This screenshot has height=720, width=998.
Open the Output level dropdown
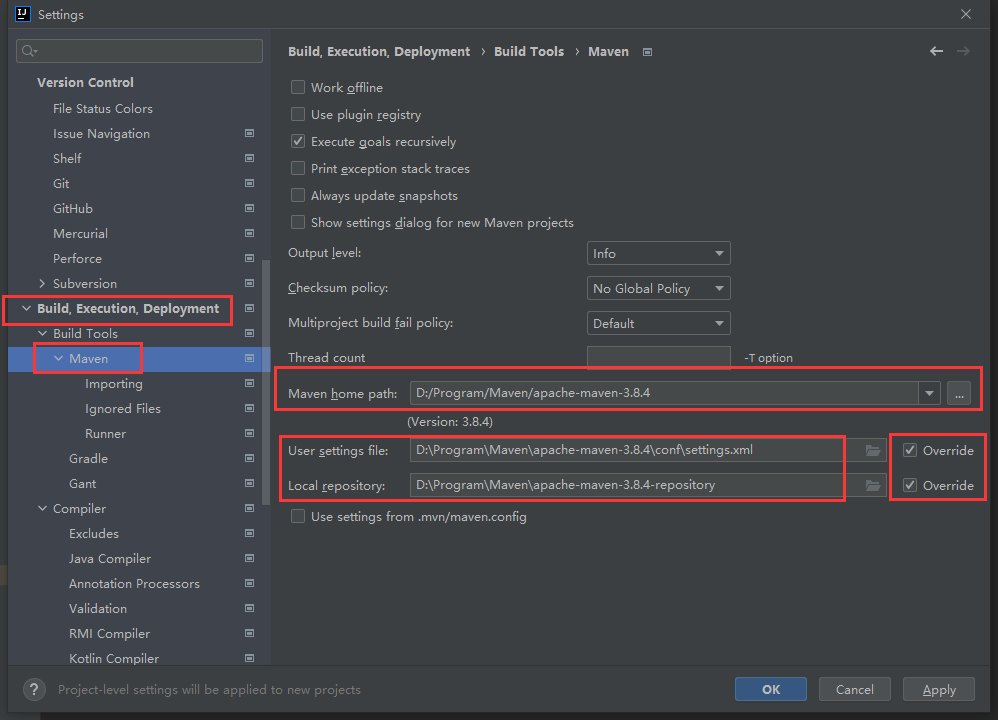[658, 253]
